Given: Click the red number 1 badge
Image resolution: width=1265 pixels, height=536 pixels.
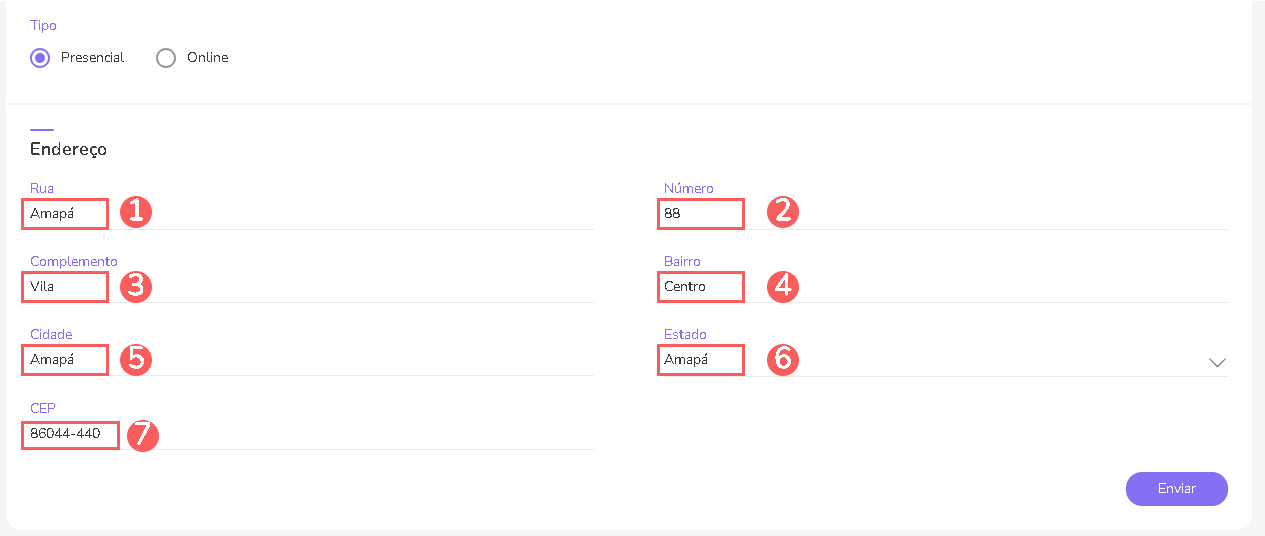Looking at the screenshot, I should coord(136,212).
